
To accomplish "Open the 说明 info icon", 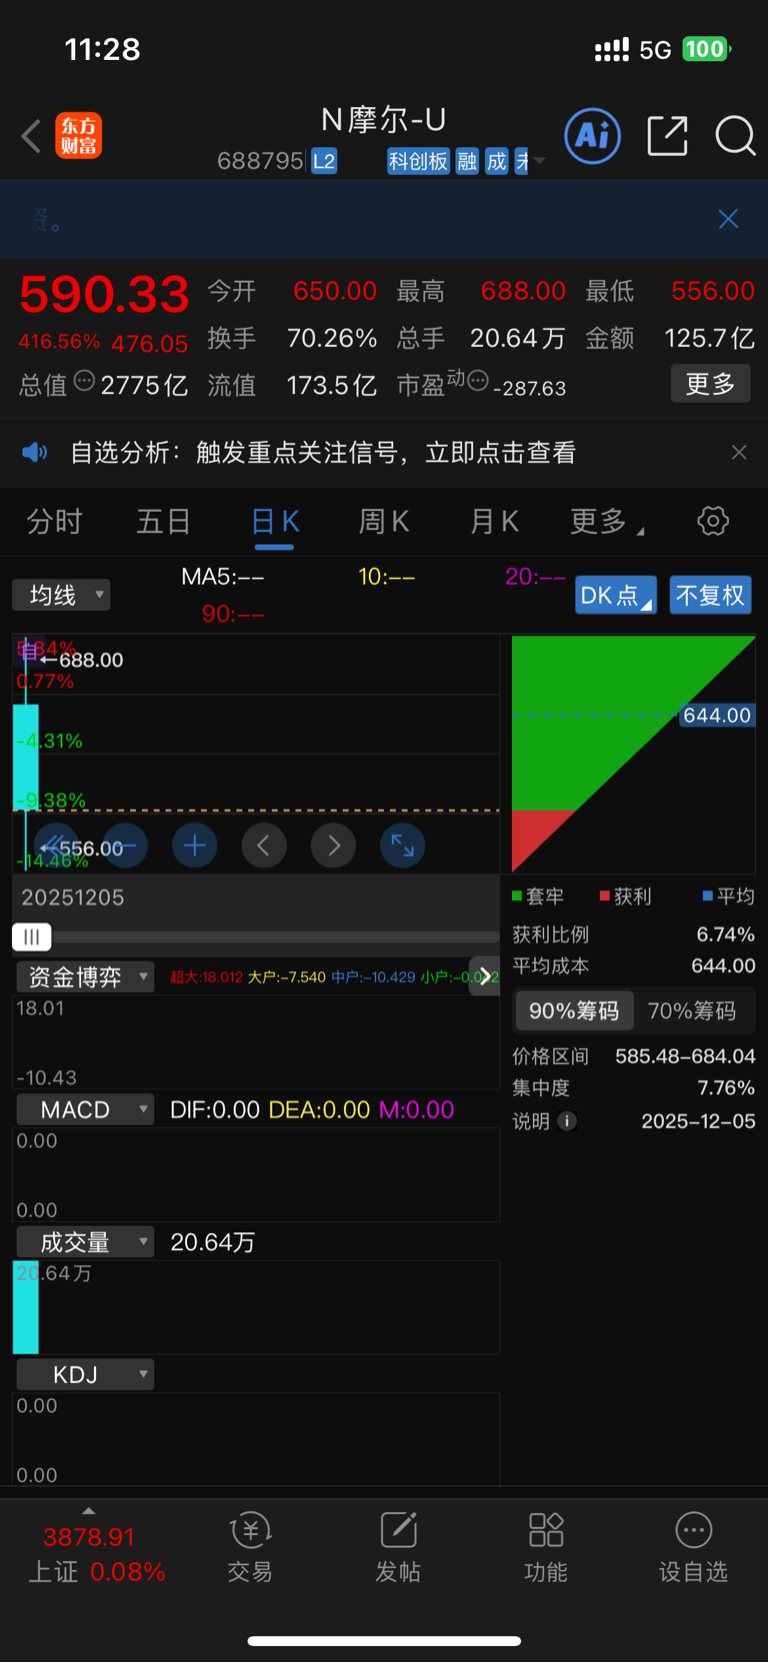I will click(x=567, y=1121).
